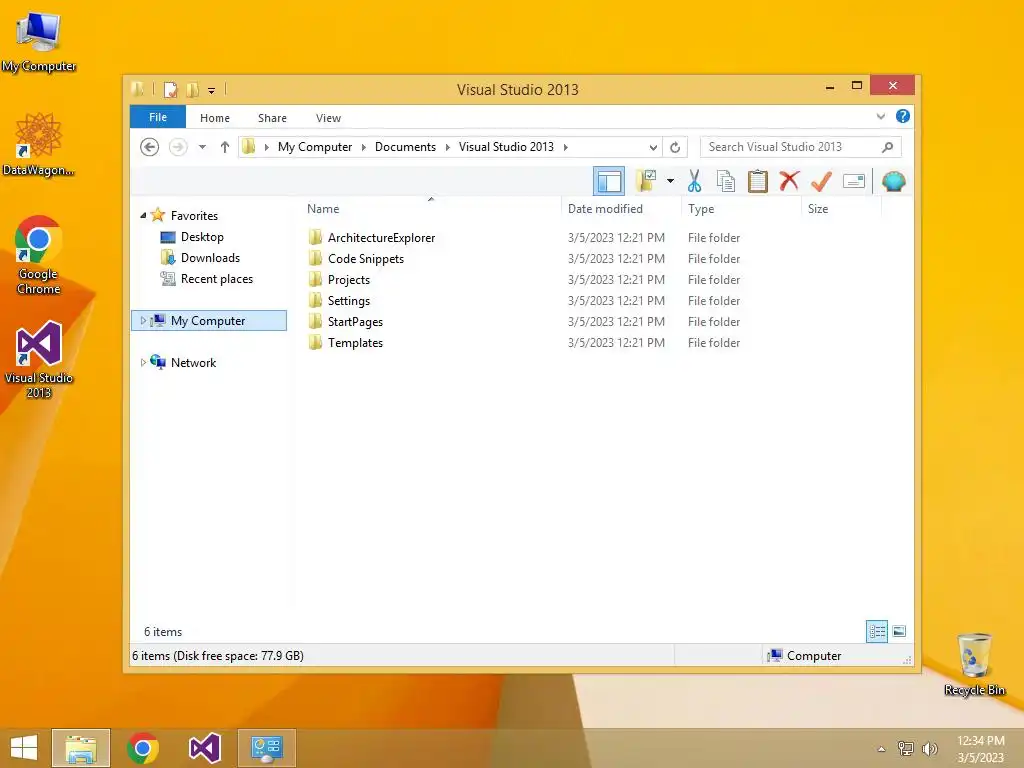Switch to Large icons view in status bar

click(x=899, y=631)
